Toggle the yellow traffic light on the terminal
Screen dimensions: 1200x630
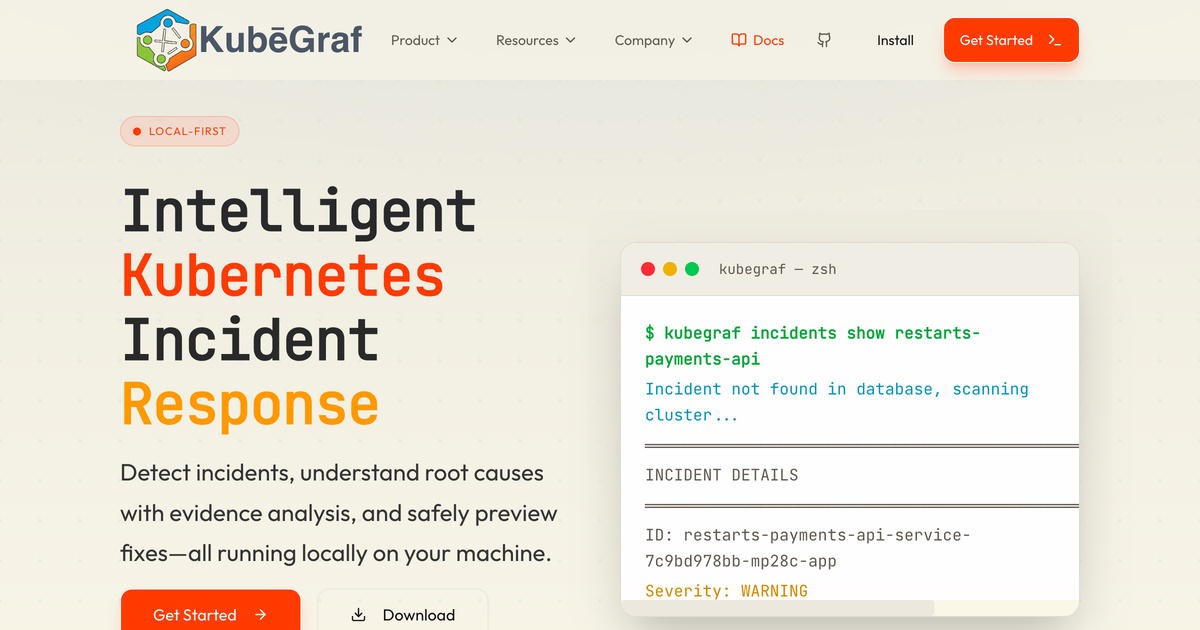click(670, 268)
